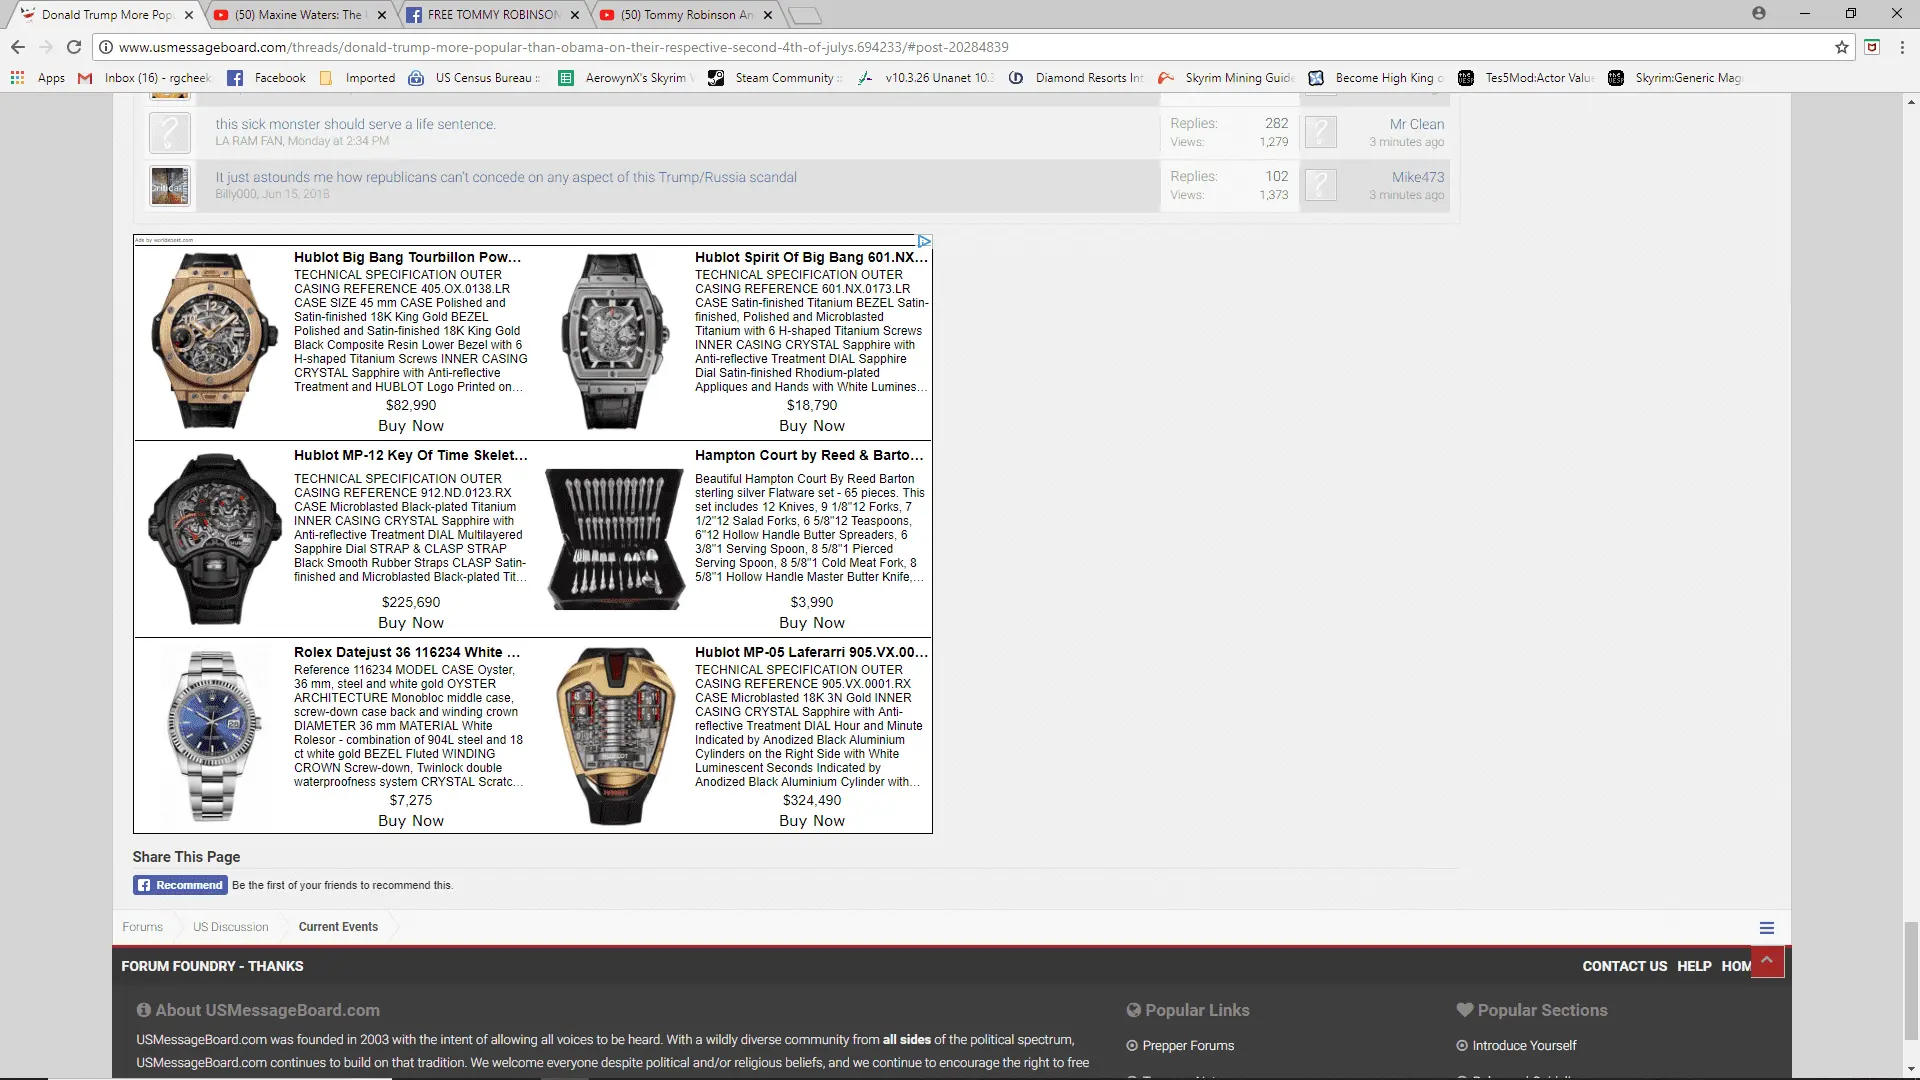Click the vertical scrollbar thumb
This screenshot has width=1920, height=1080.
point(1911,980)
